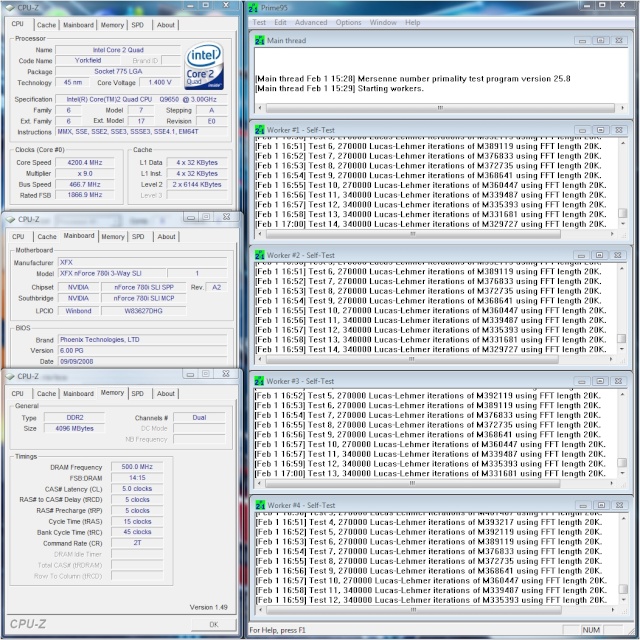Click the OK button in CPU-Z
The width and height of the screenshot is (640, 640).
click(x=214, y=624)
